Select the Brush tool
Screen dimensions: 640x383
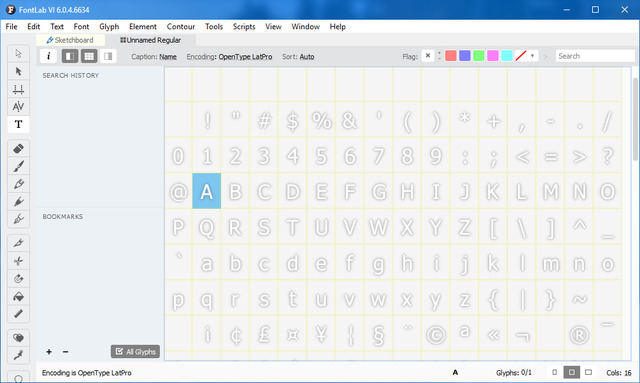click(x=18, y=166)
